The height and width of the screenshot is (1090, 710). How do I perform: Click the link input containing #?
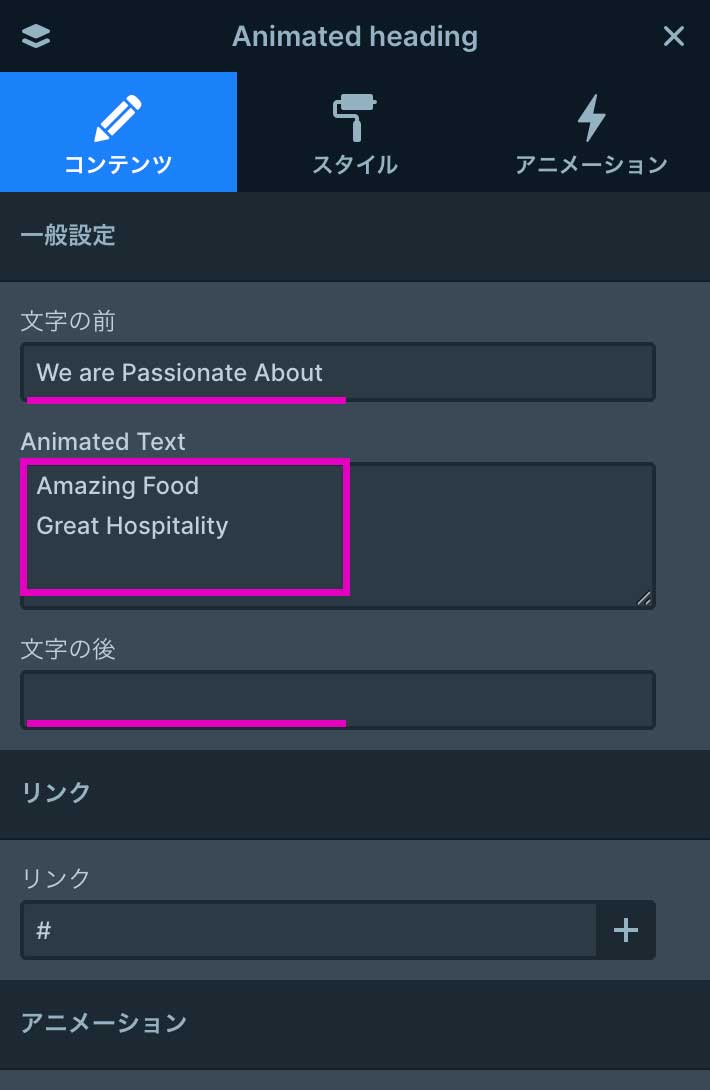pyautogui.click(x=310, y=931)
